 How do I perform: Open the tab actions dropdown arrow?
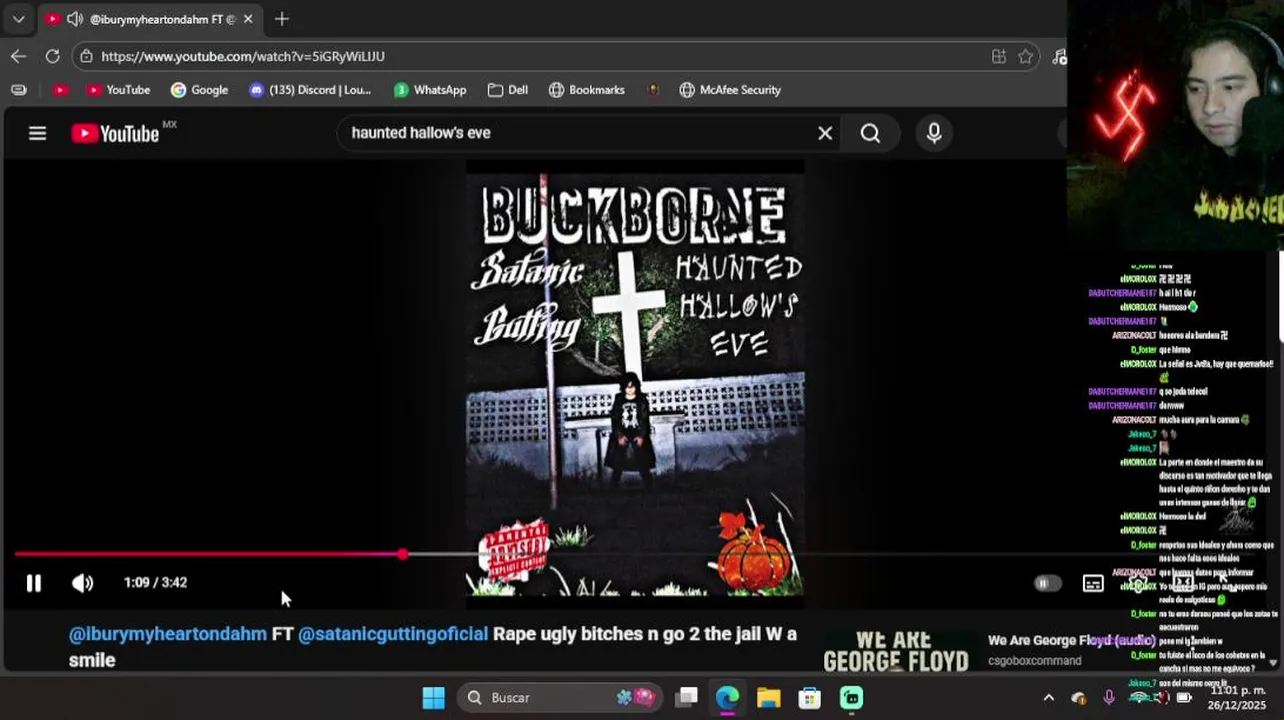pyautogui.click(x=18, y=19)
